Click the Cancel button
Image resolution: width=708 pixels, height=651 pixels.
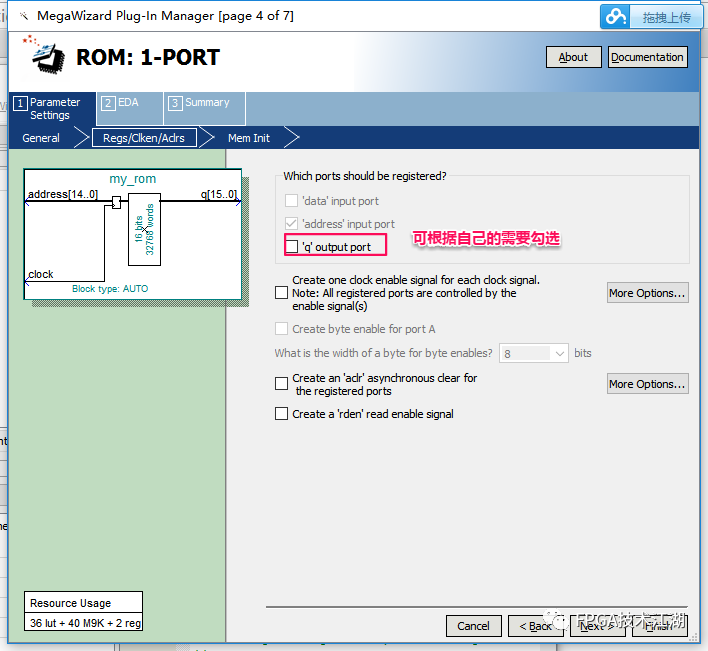point(474,626)
